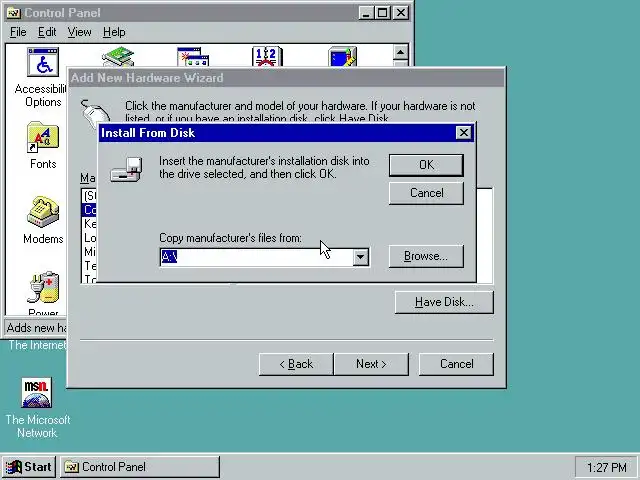Minimize the Control Panel window

click(x=366, y=13)
